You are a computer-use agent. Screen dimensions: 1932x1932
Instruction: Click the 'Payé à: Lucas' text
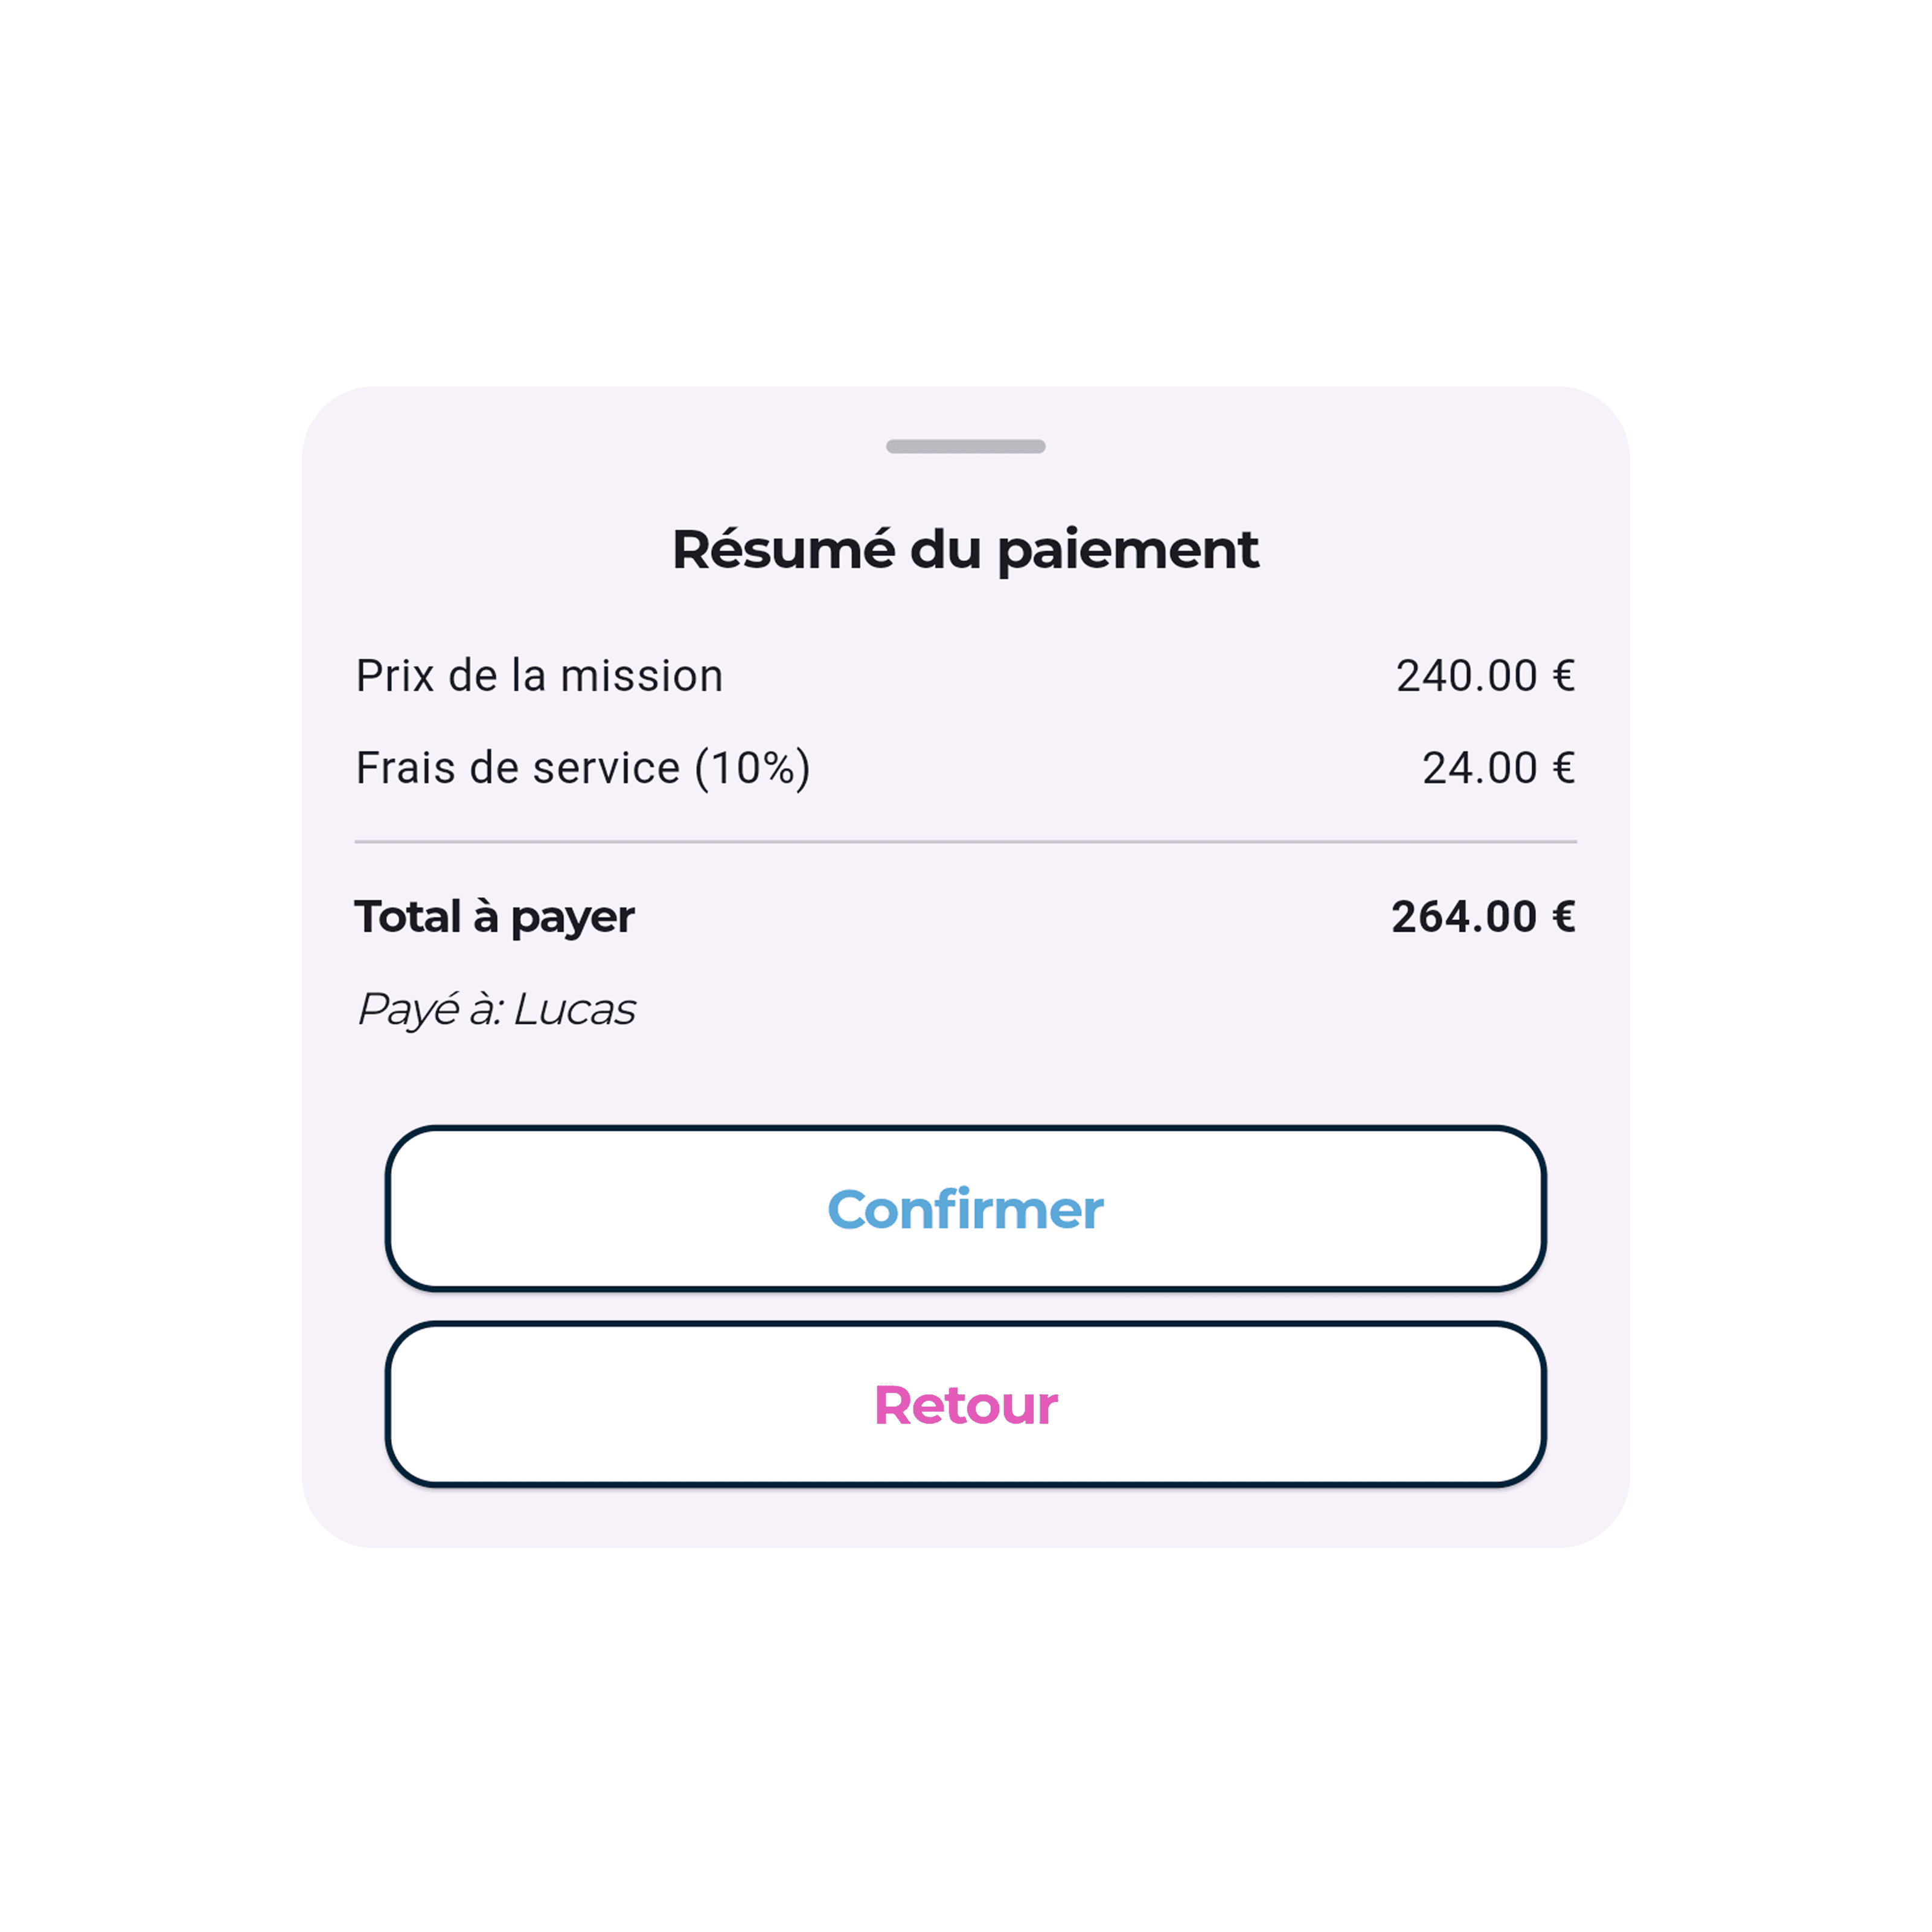pos(496,1009)
